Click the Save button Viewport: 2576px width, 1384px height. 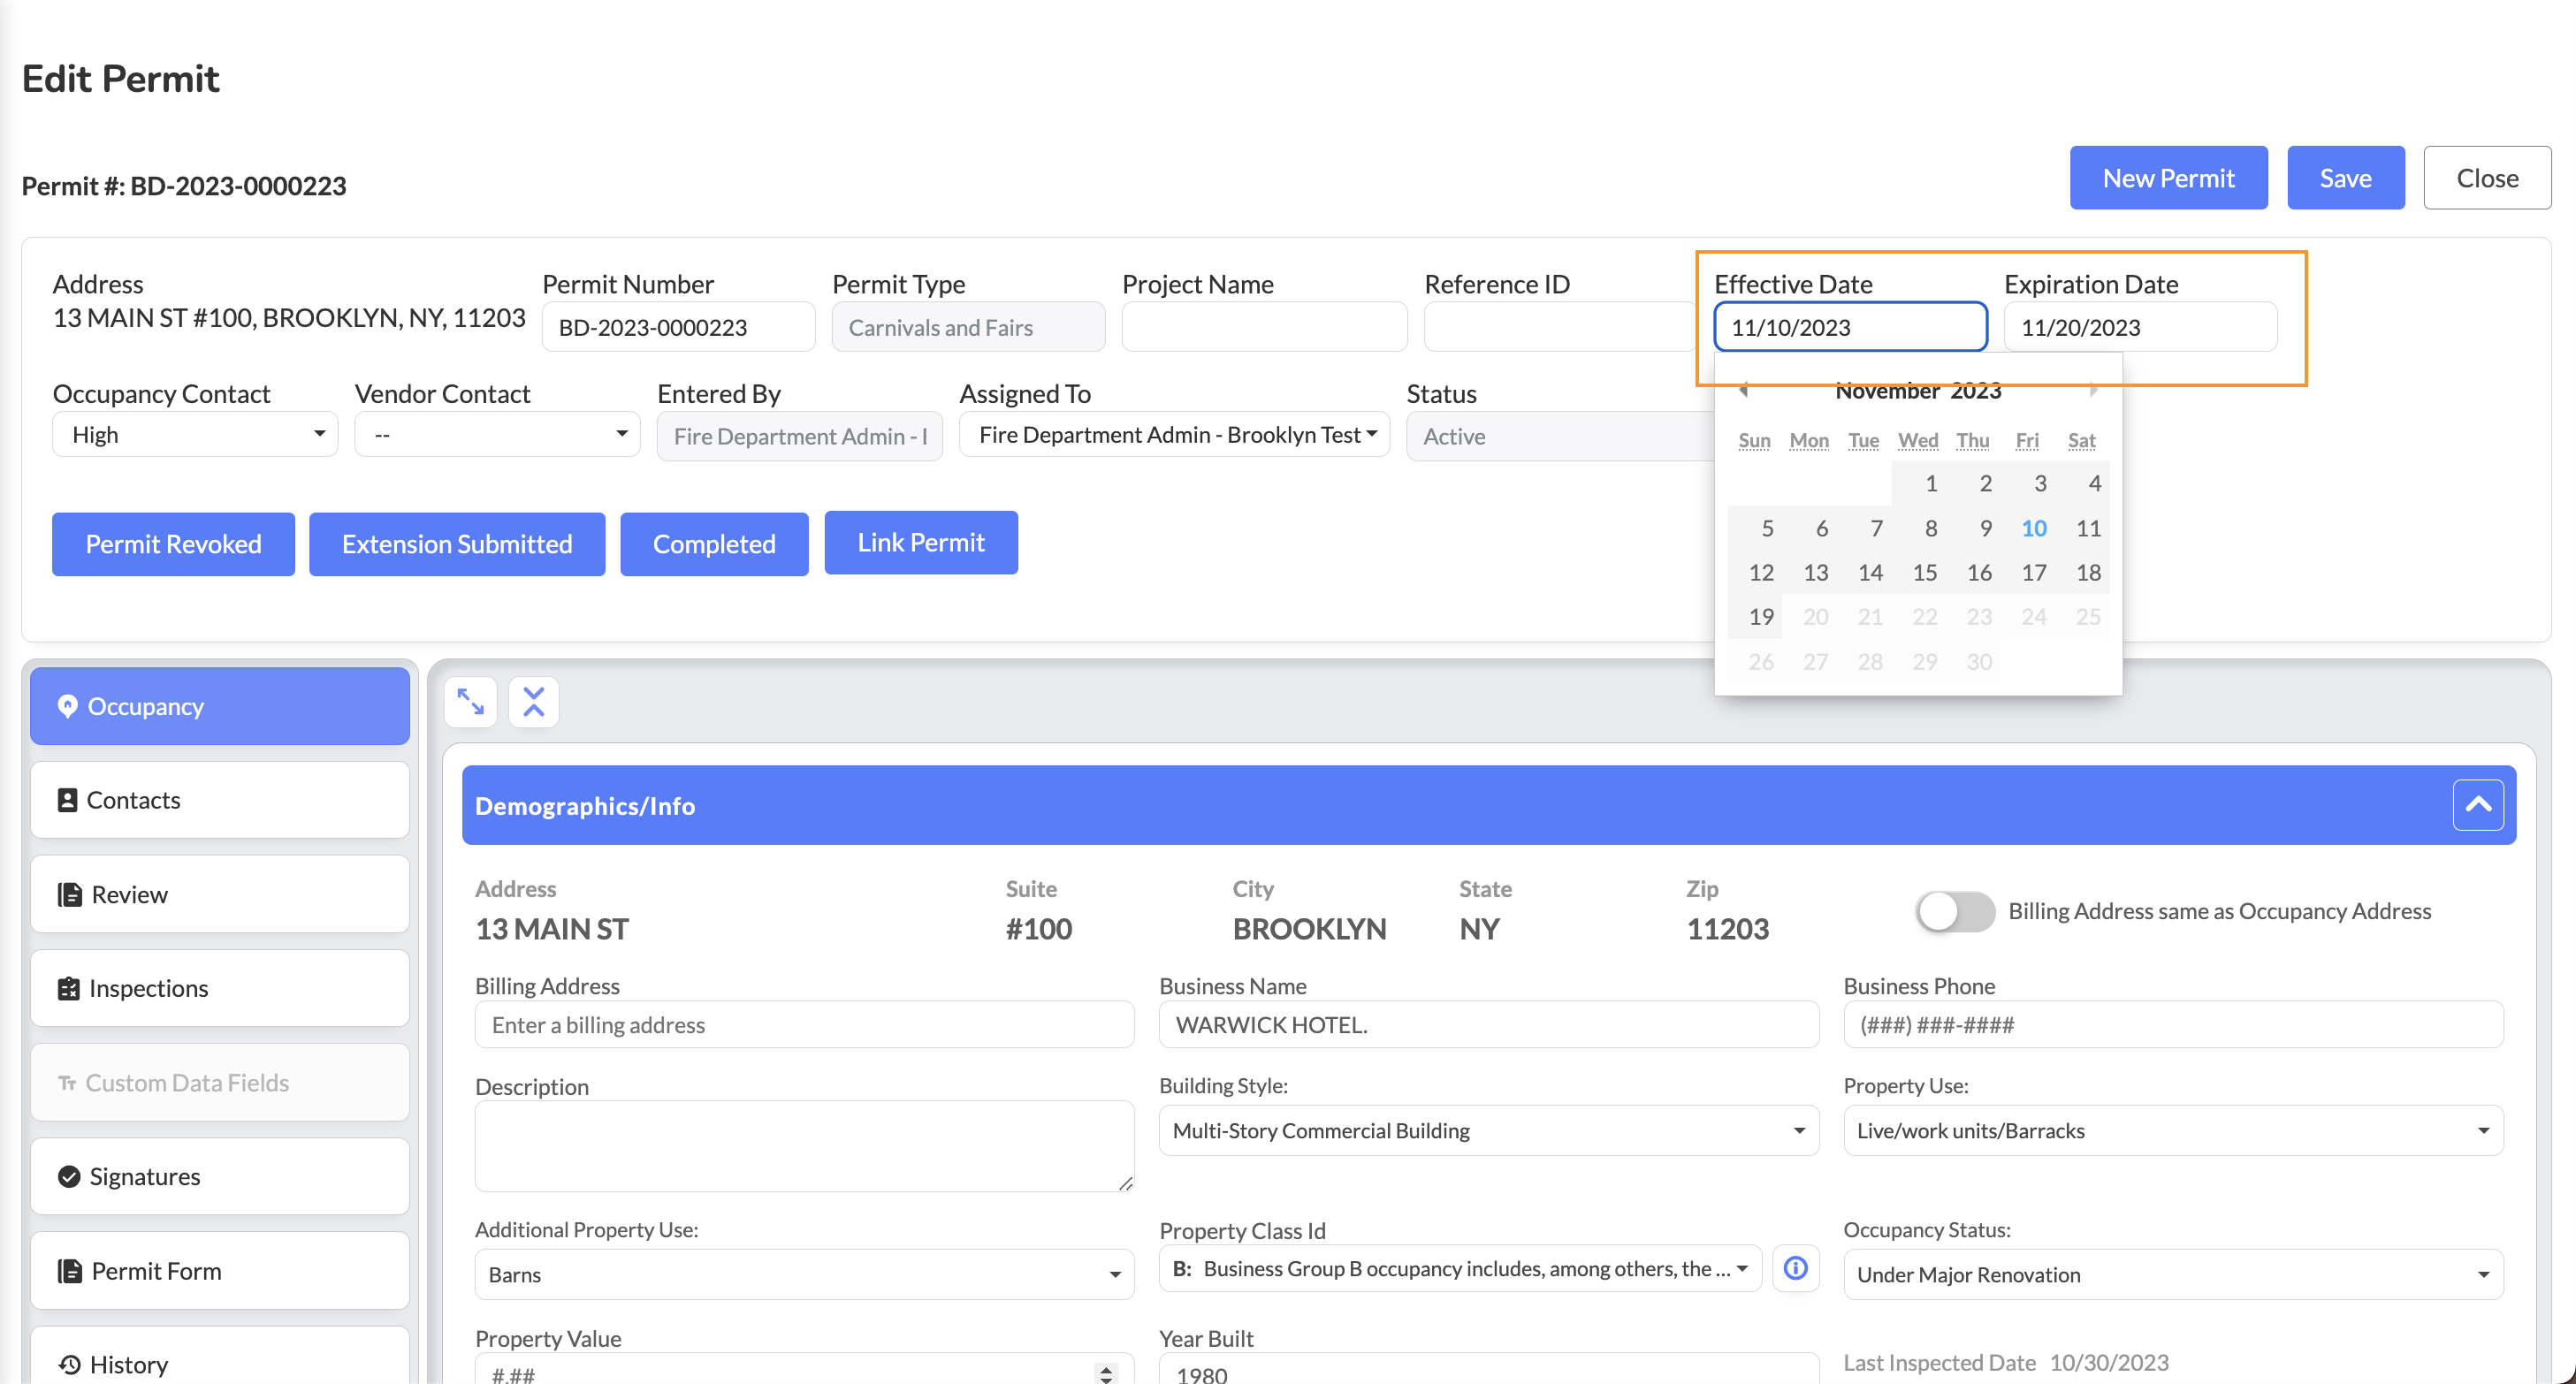coord(2345,178)
